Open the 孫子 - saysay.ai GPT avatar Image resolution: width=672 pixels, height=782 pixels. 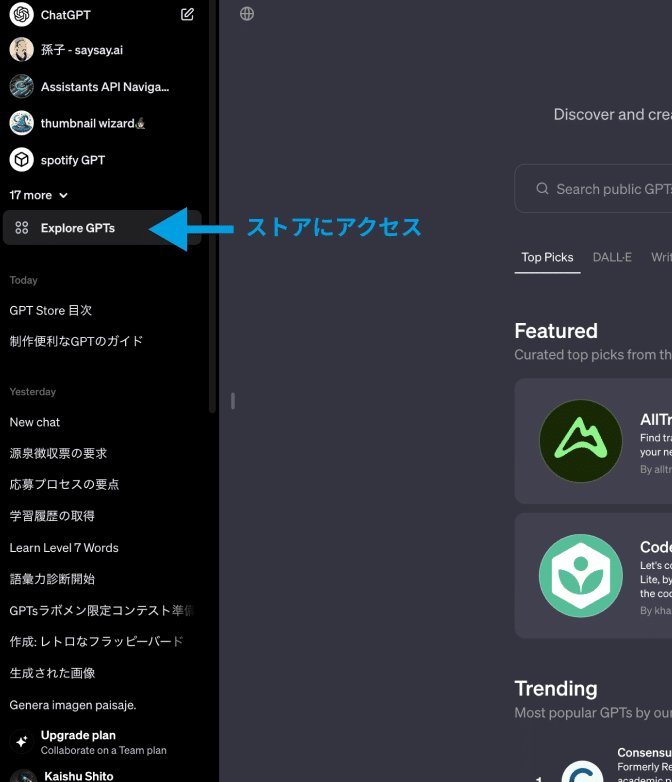pos(22,50)
